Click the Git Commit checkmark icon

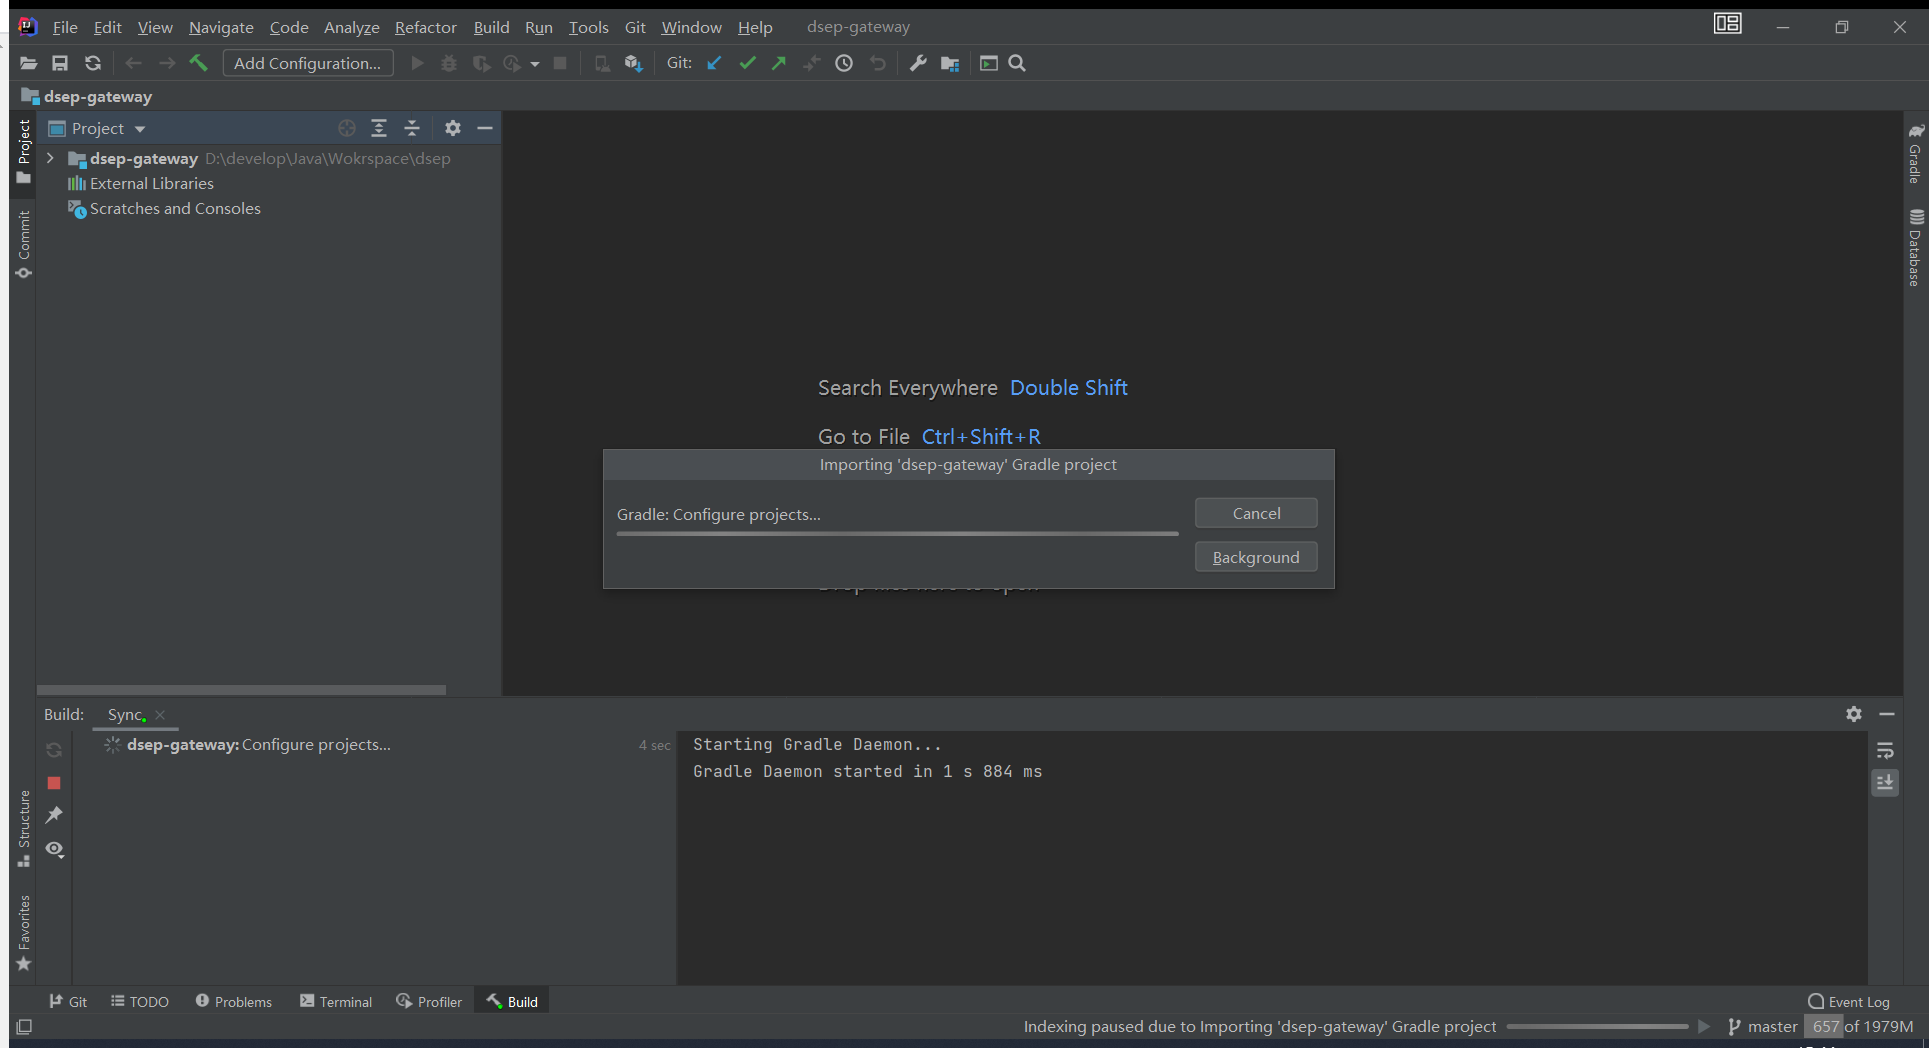tap(747, 63)
